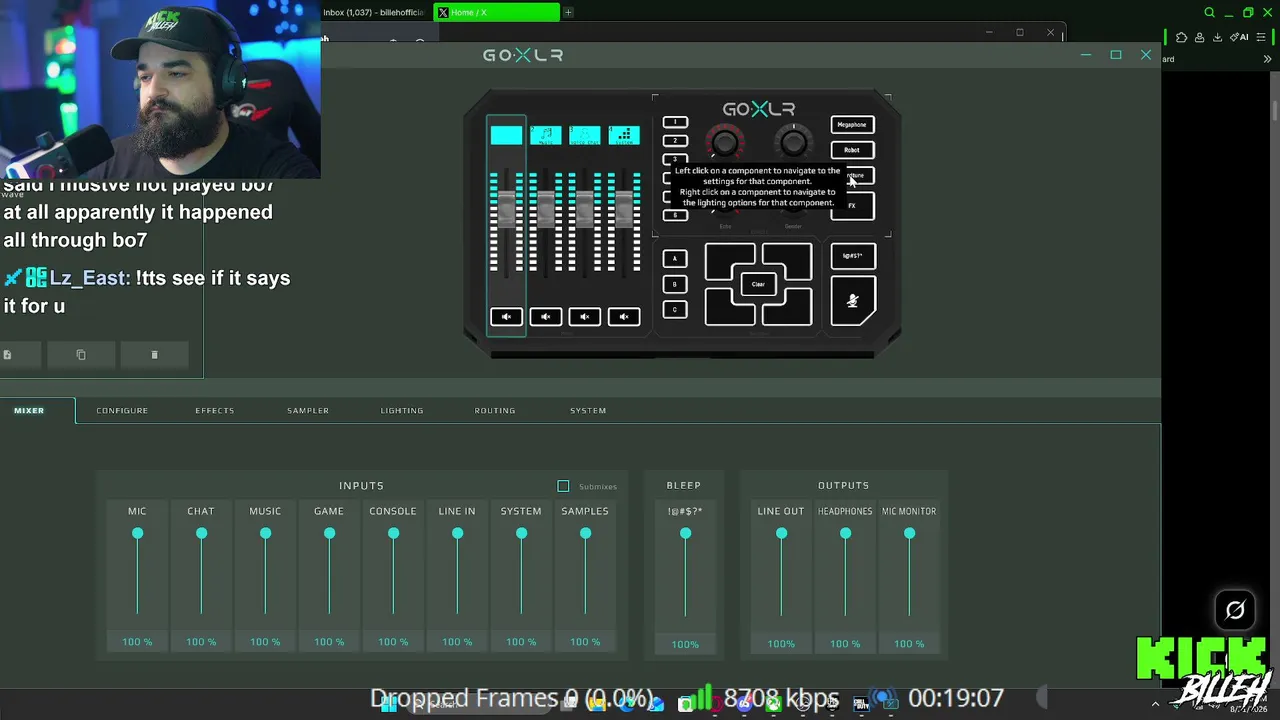Open the Sampler tab

click(x=308, y=410)
